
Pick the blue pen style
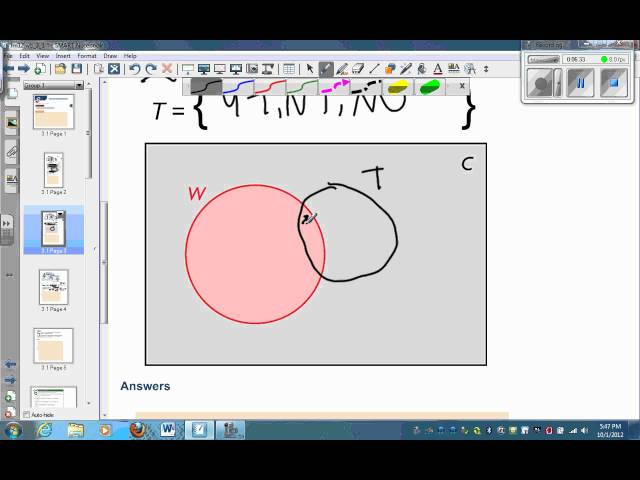[x=238, y=87]
